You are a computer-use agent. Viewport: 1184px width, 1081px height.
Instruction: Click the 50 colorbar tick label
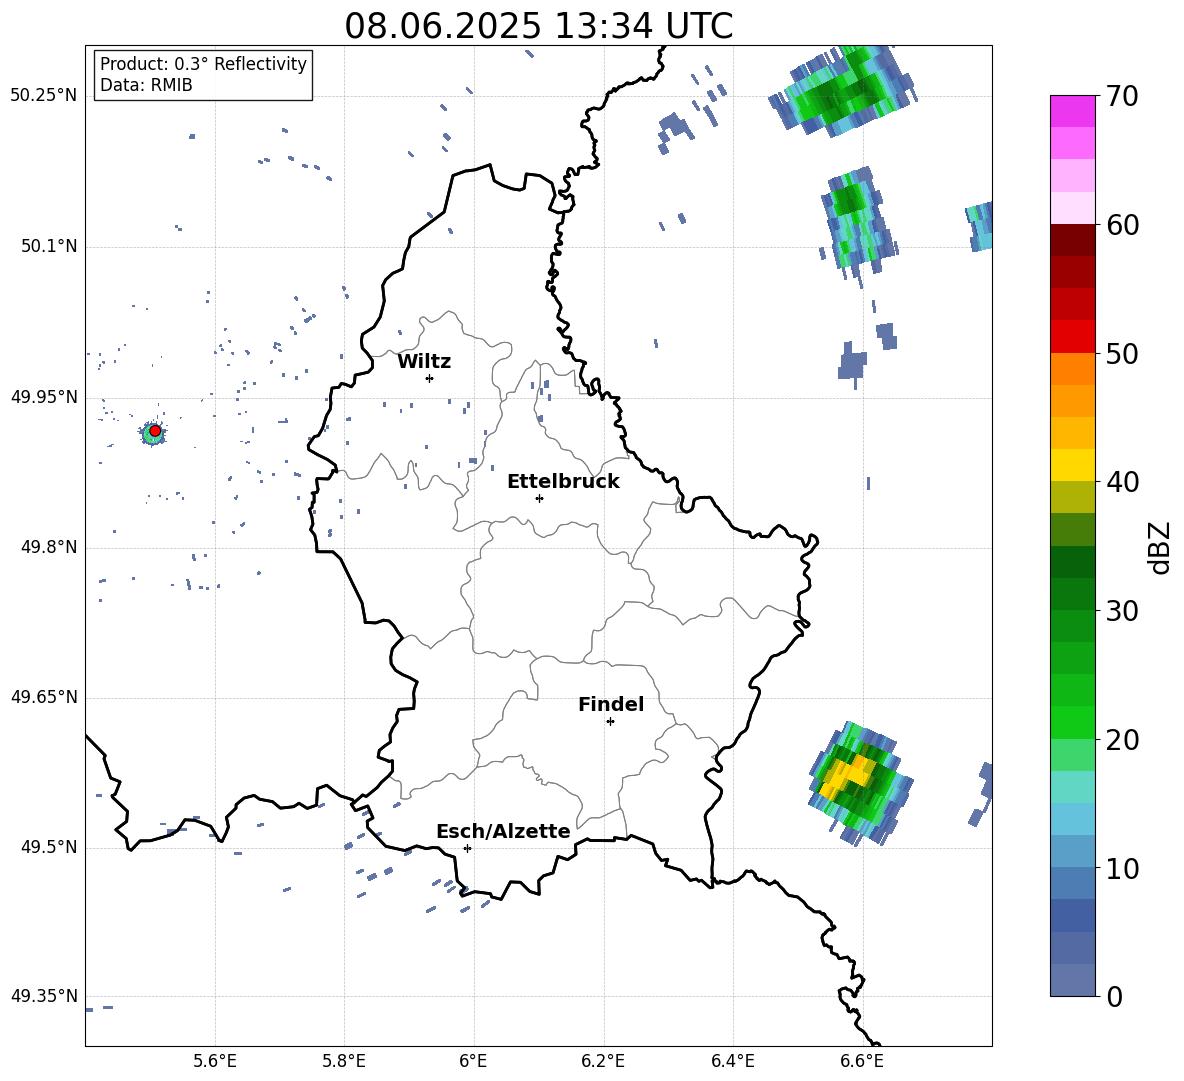1122,354
